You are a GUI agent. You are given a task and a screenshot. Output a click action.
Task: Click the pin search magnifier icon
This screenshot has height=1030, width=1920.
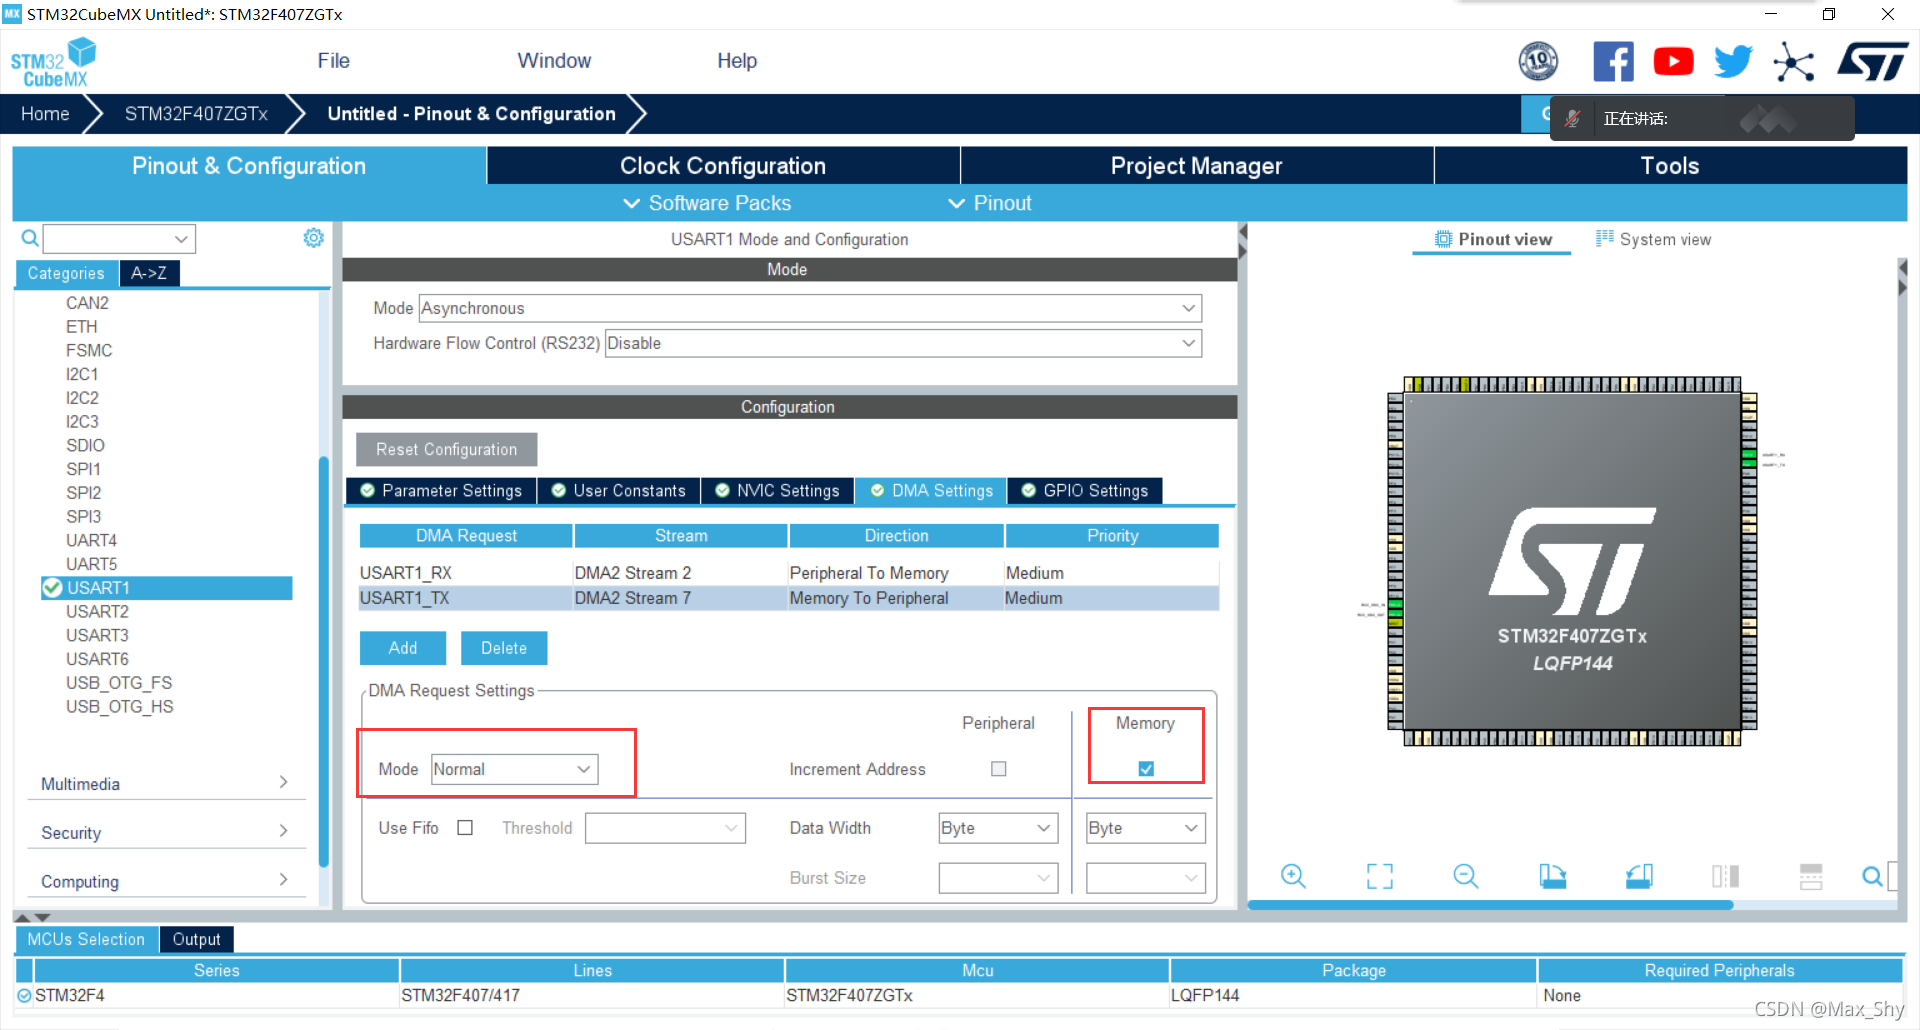click(1872, 876)
